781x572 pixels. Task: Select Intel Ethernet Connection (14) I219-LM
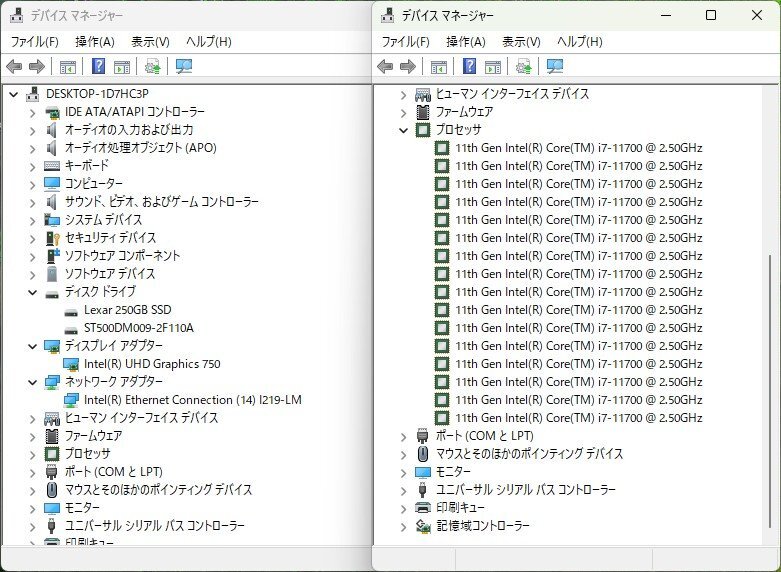tap(192, 400)
